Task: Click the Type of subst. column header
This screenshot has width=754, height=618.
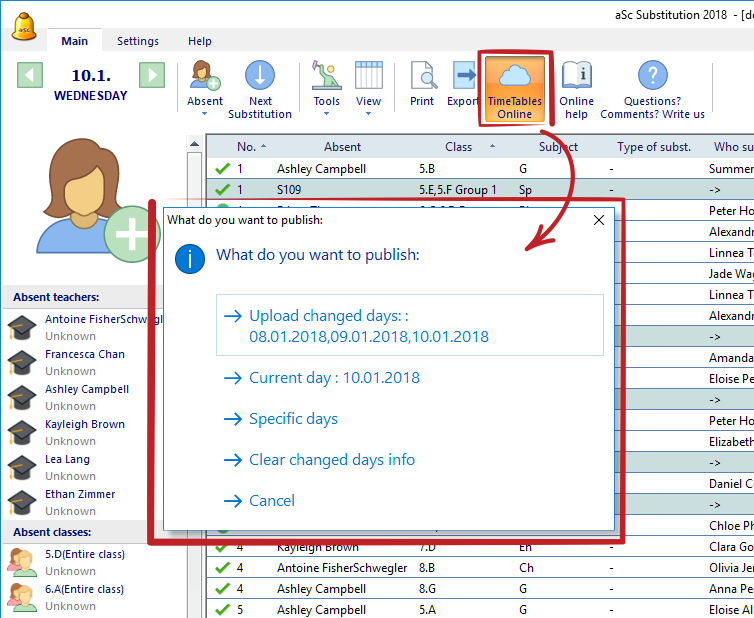Action: click(x=654, y=147)
